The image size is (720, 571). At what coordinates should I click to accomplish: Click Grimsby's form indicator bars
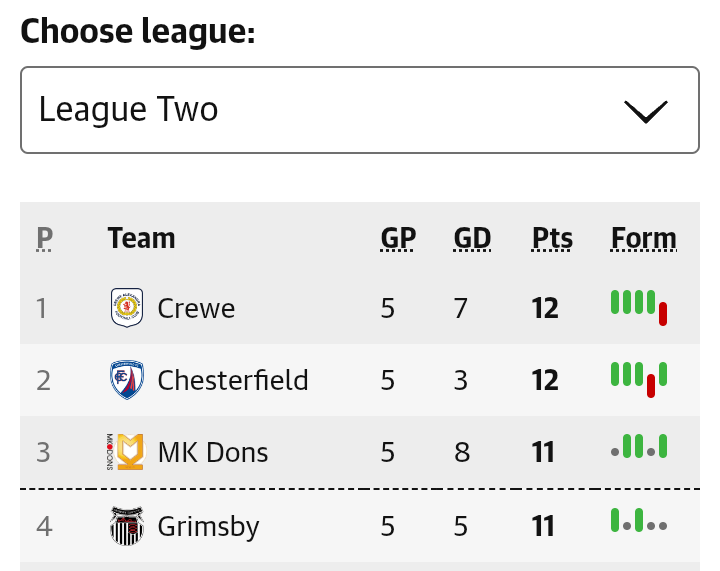pyautogui.click(x=639, y=520)
